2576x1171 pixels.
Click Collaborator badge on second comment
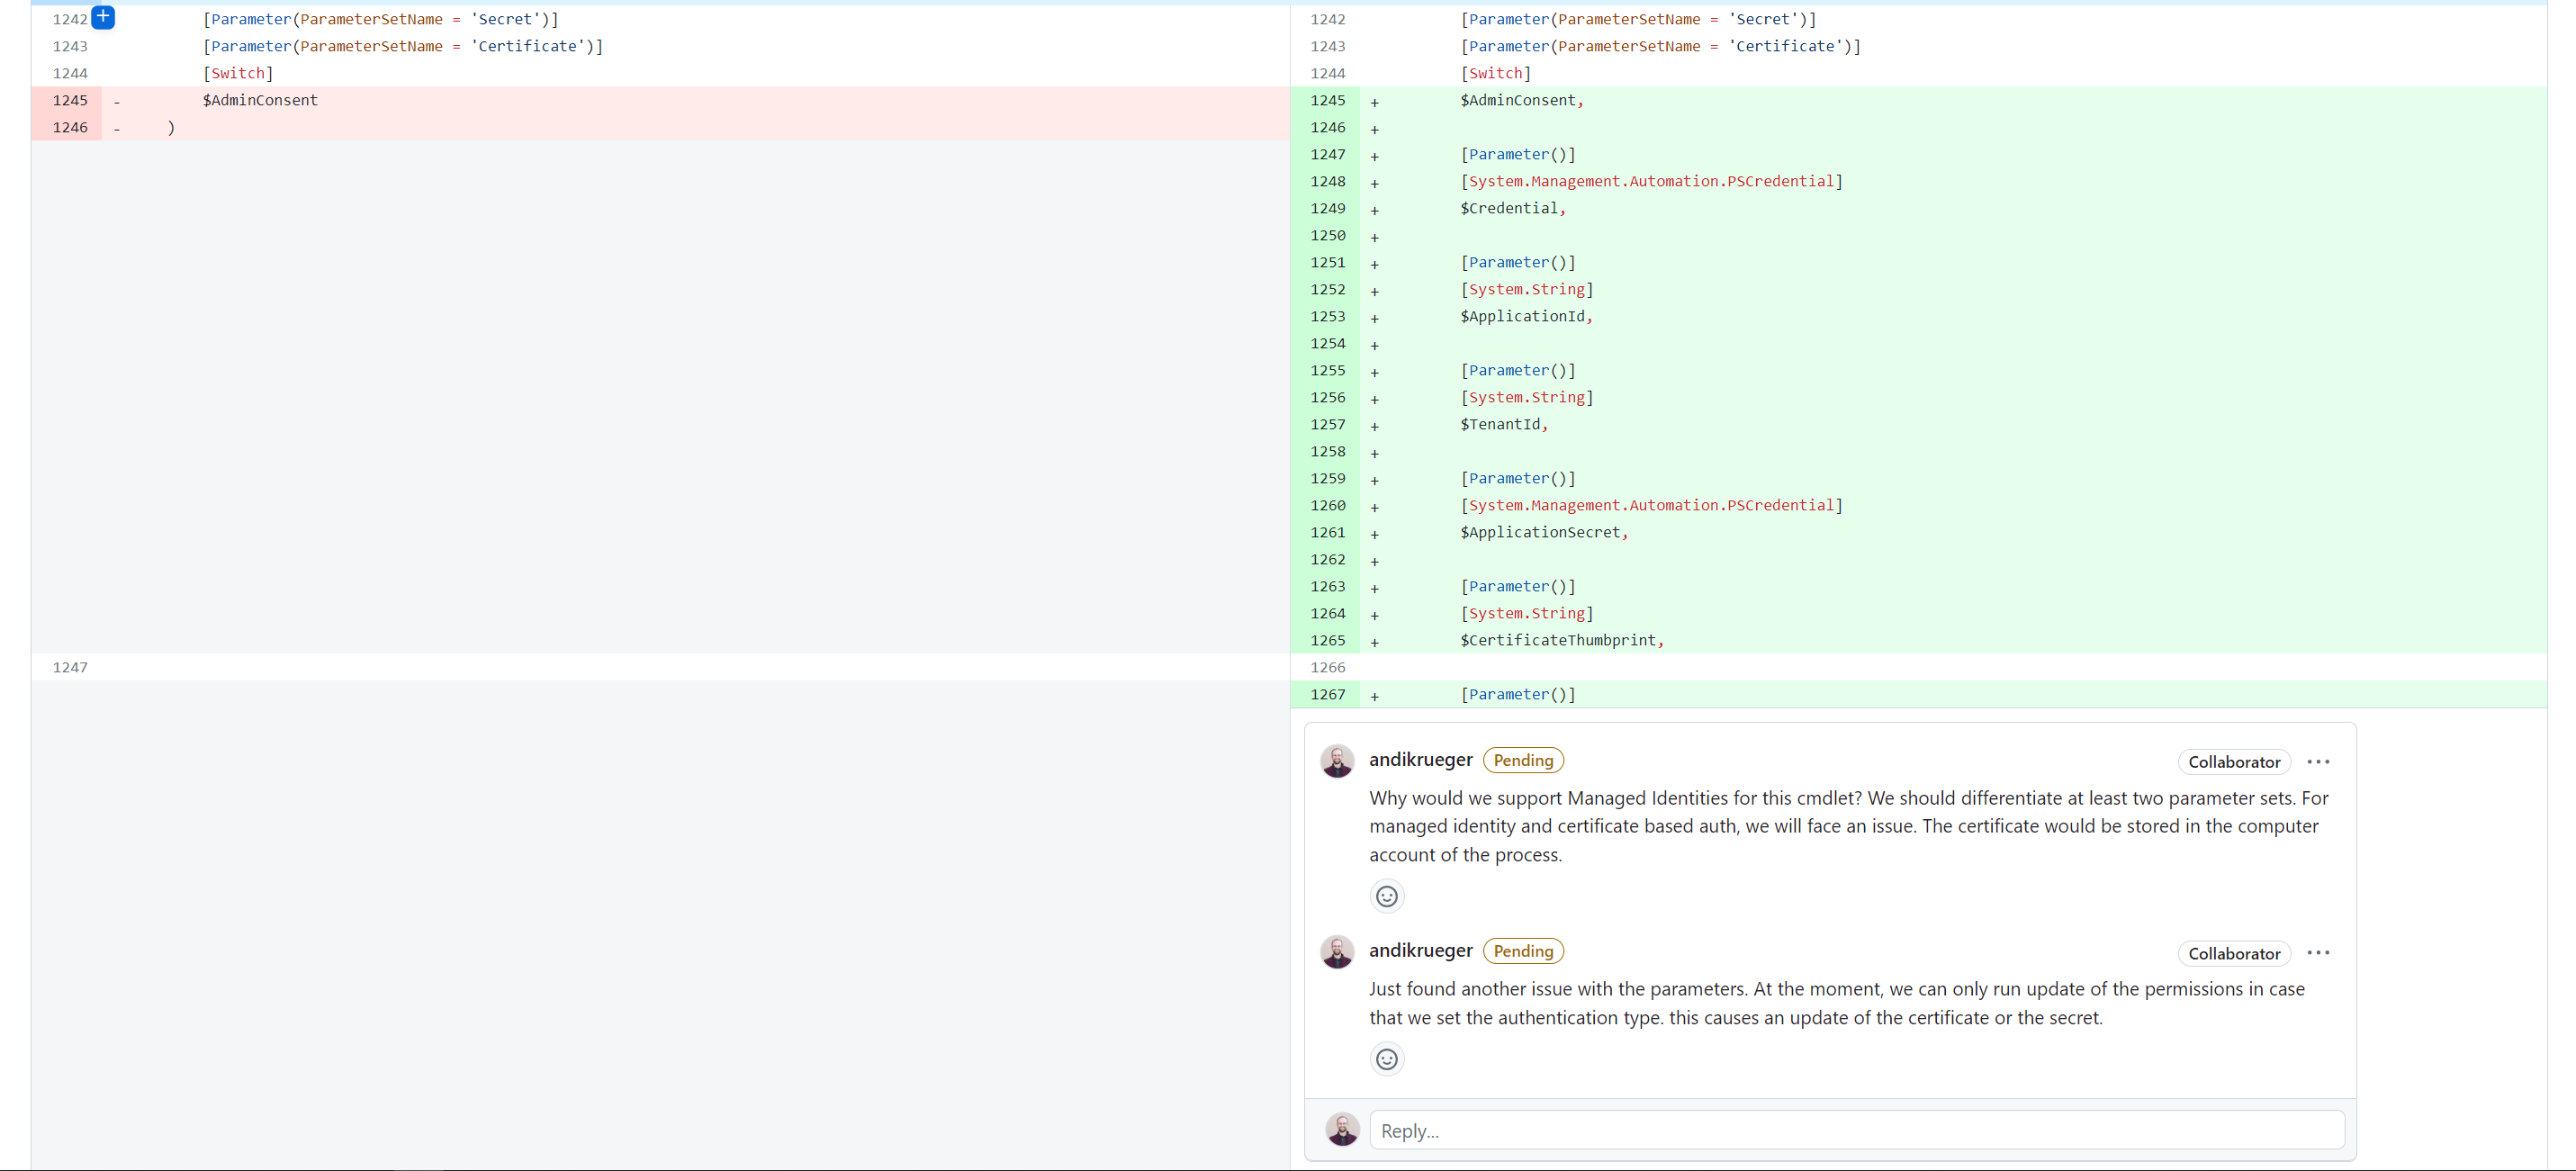pos(2233,954)
